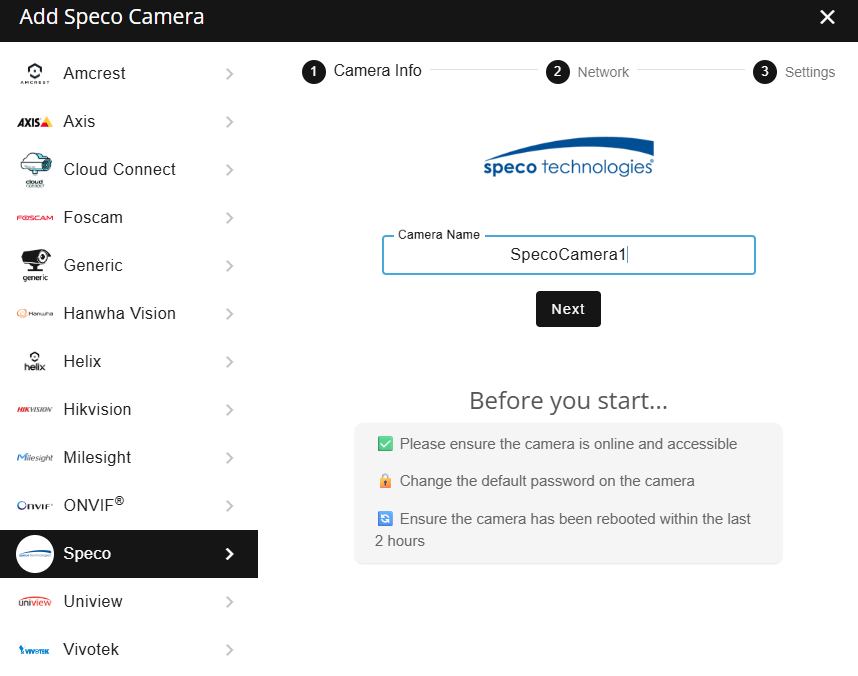
Task: Pick Hanwha Vision from the list
Action: [x=129, y=314]
